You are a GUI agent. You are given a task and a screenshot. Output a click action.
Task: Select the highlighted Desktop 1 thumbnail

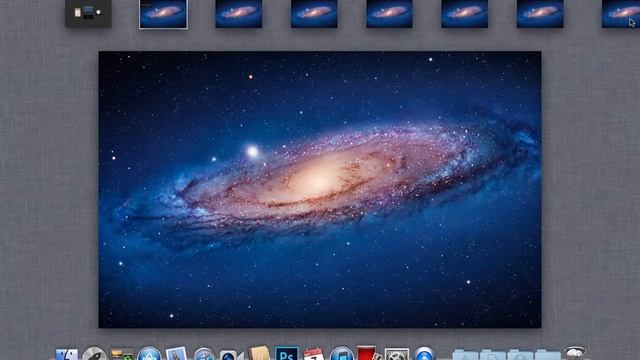(163, 14)
